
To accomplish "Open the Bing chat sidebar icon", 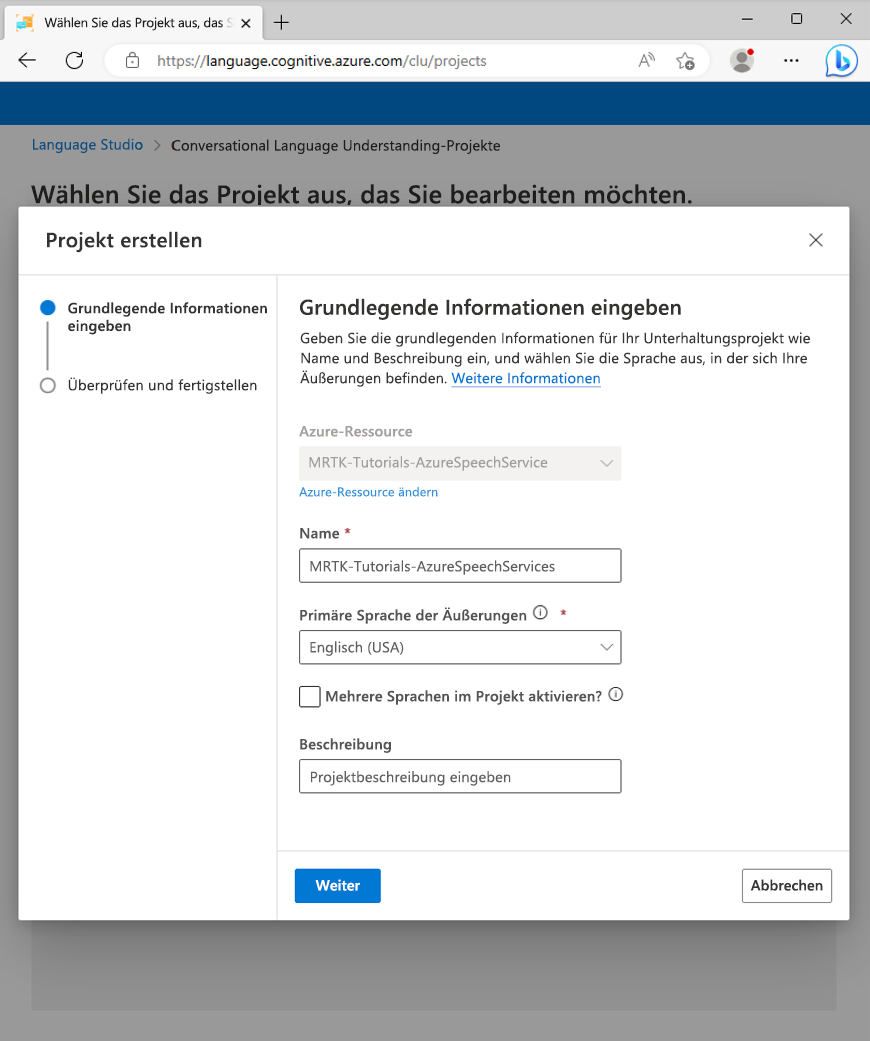I will [841, 60].
